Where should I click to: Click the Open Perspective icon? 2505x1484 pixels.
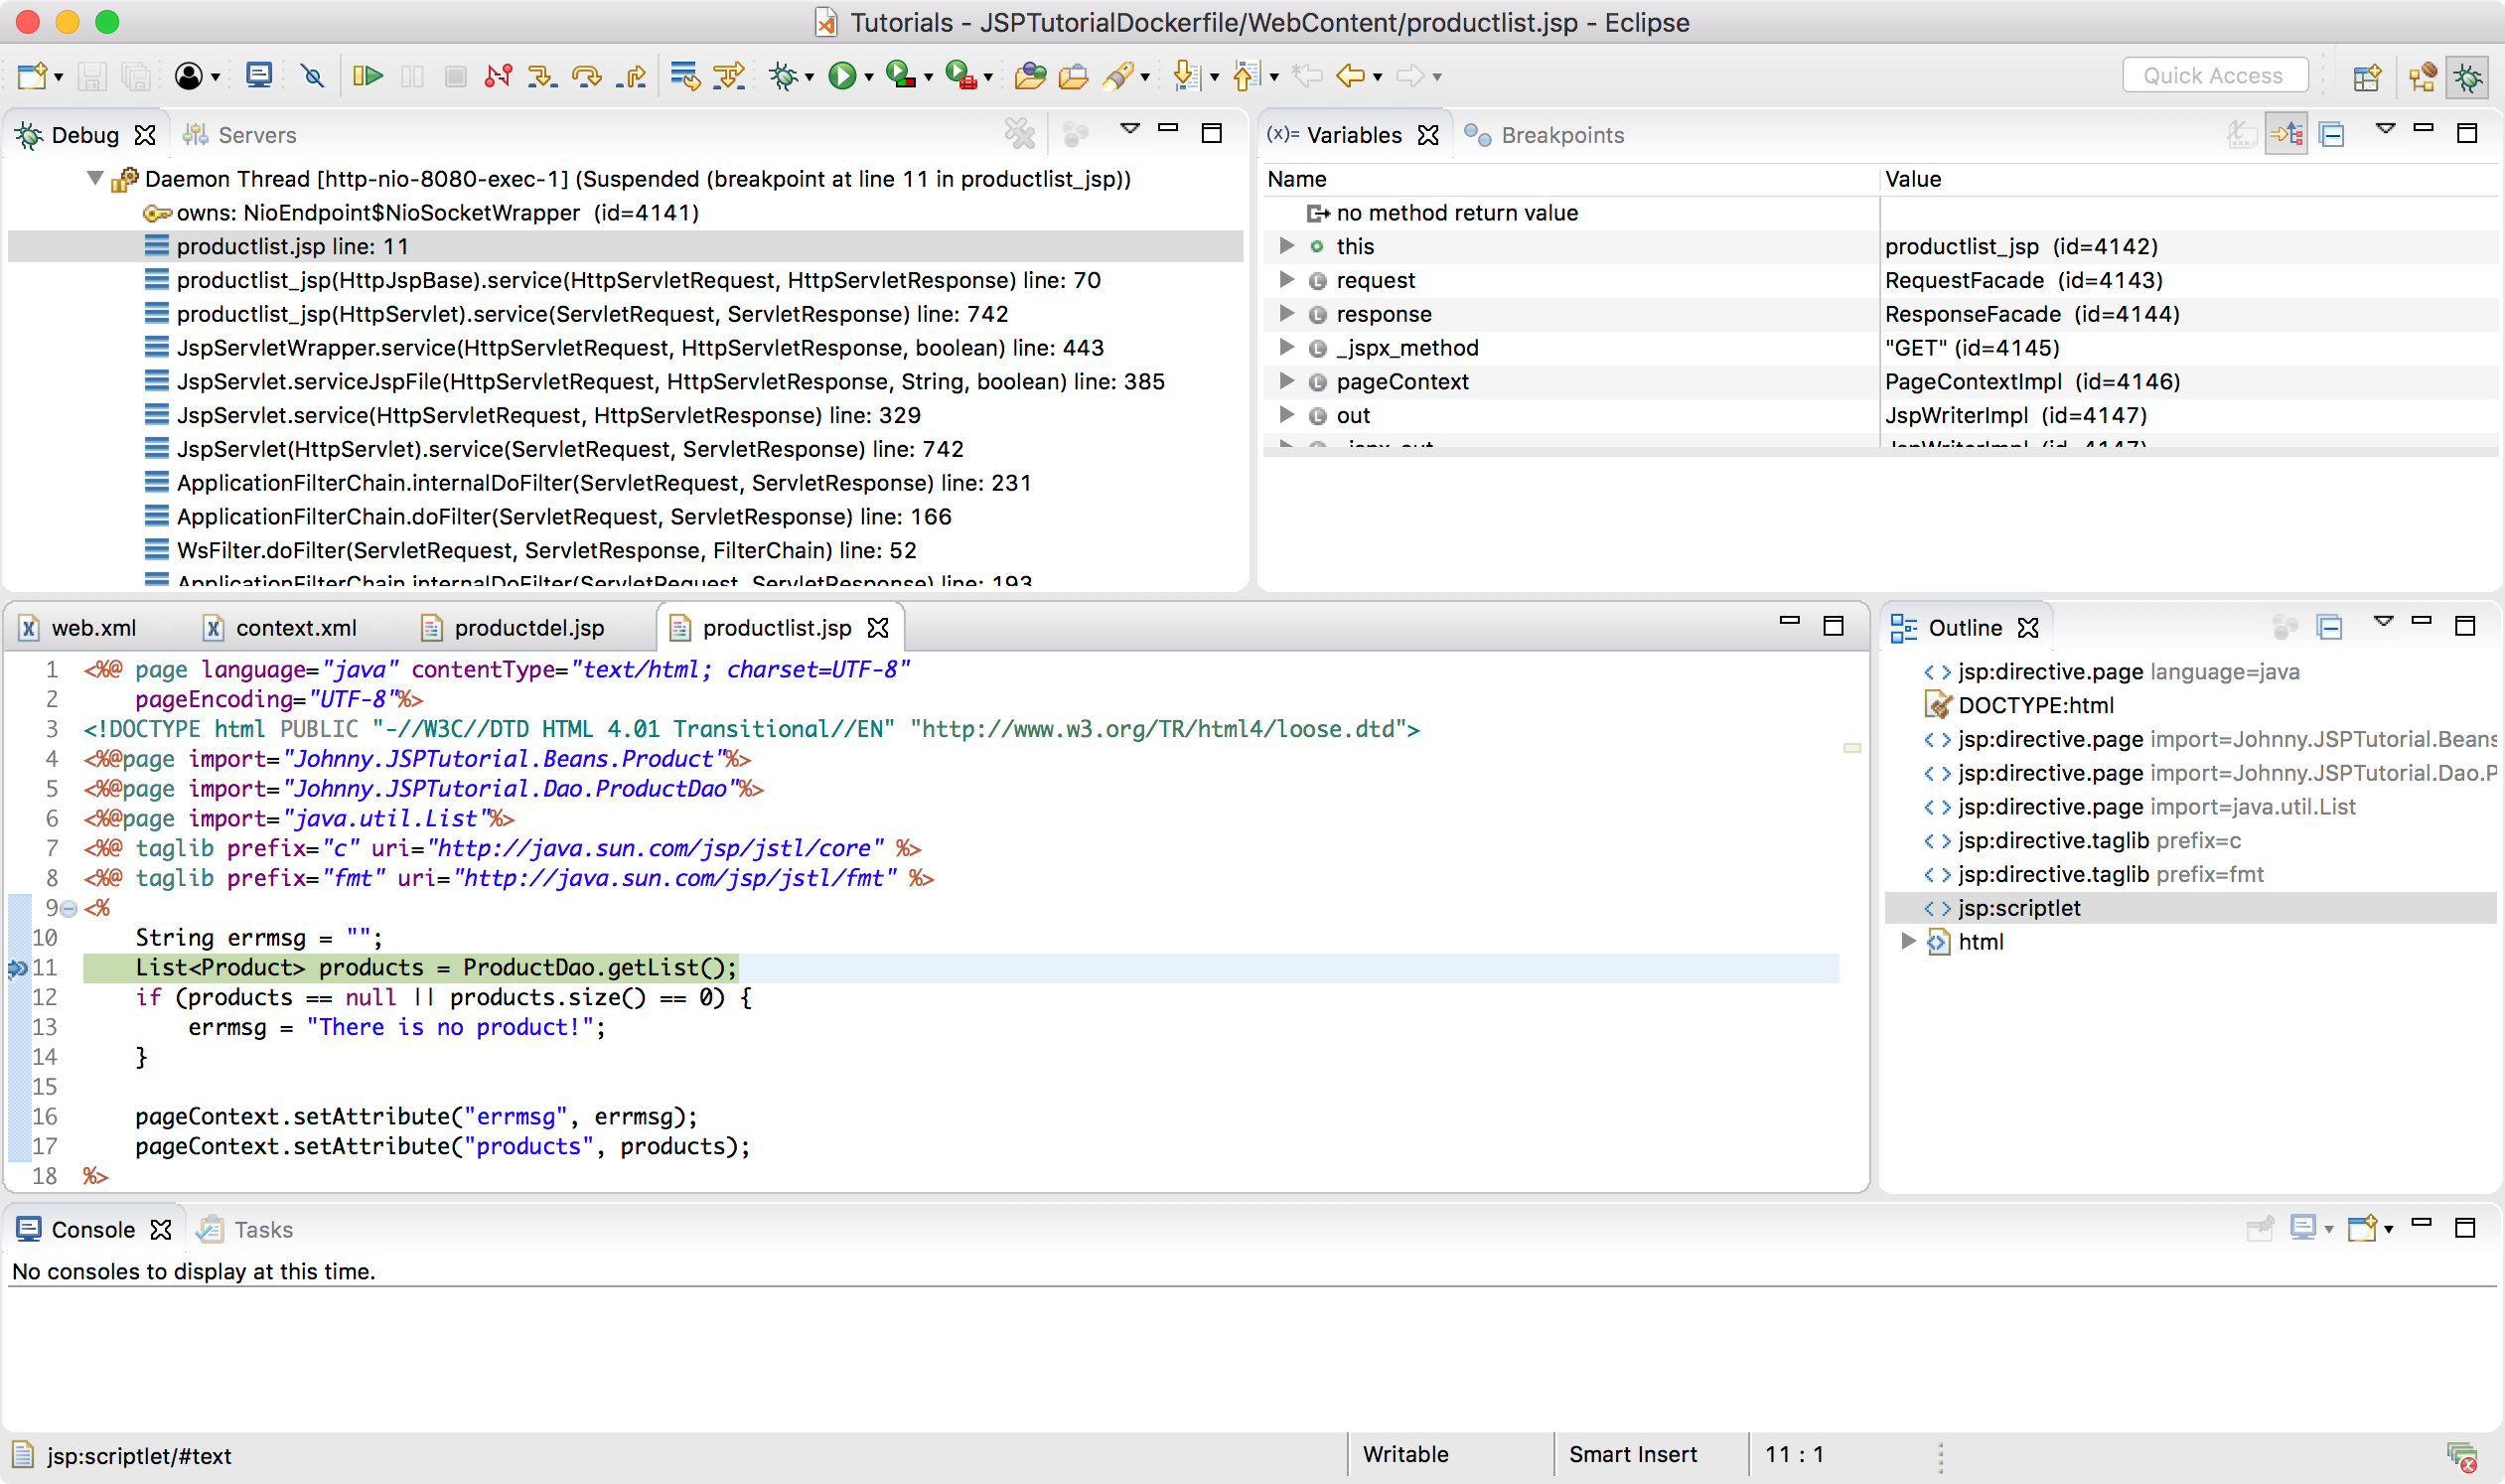(2366, 77)
